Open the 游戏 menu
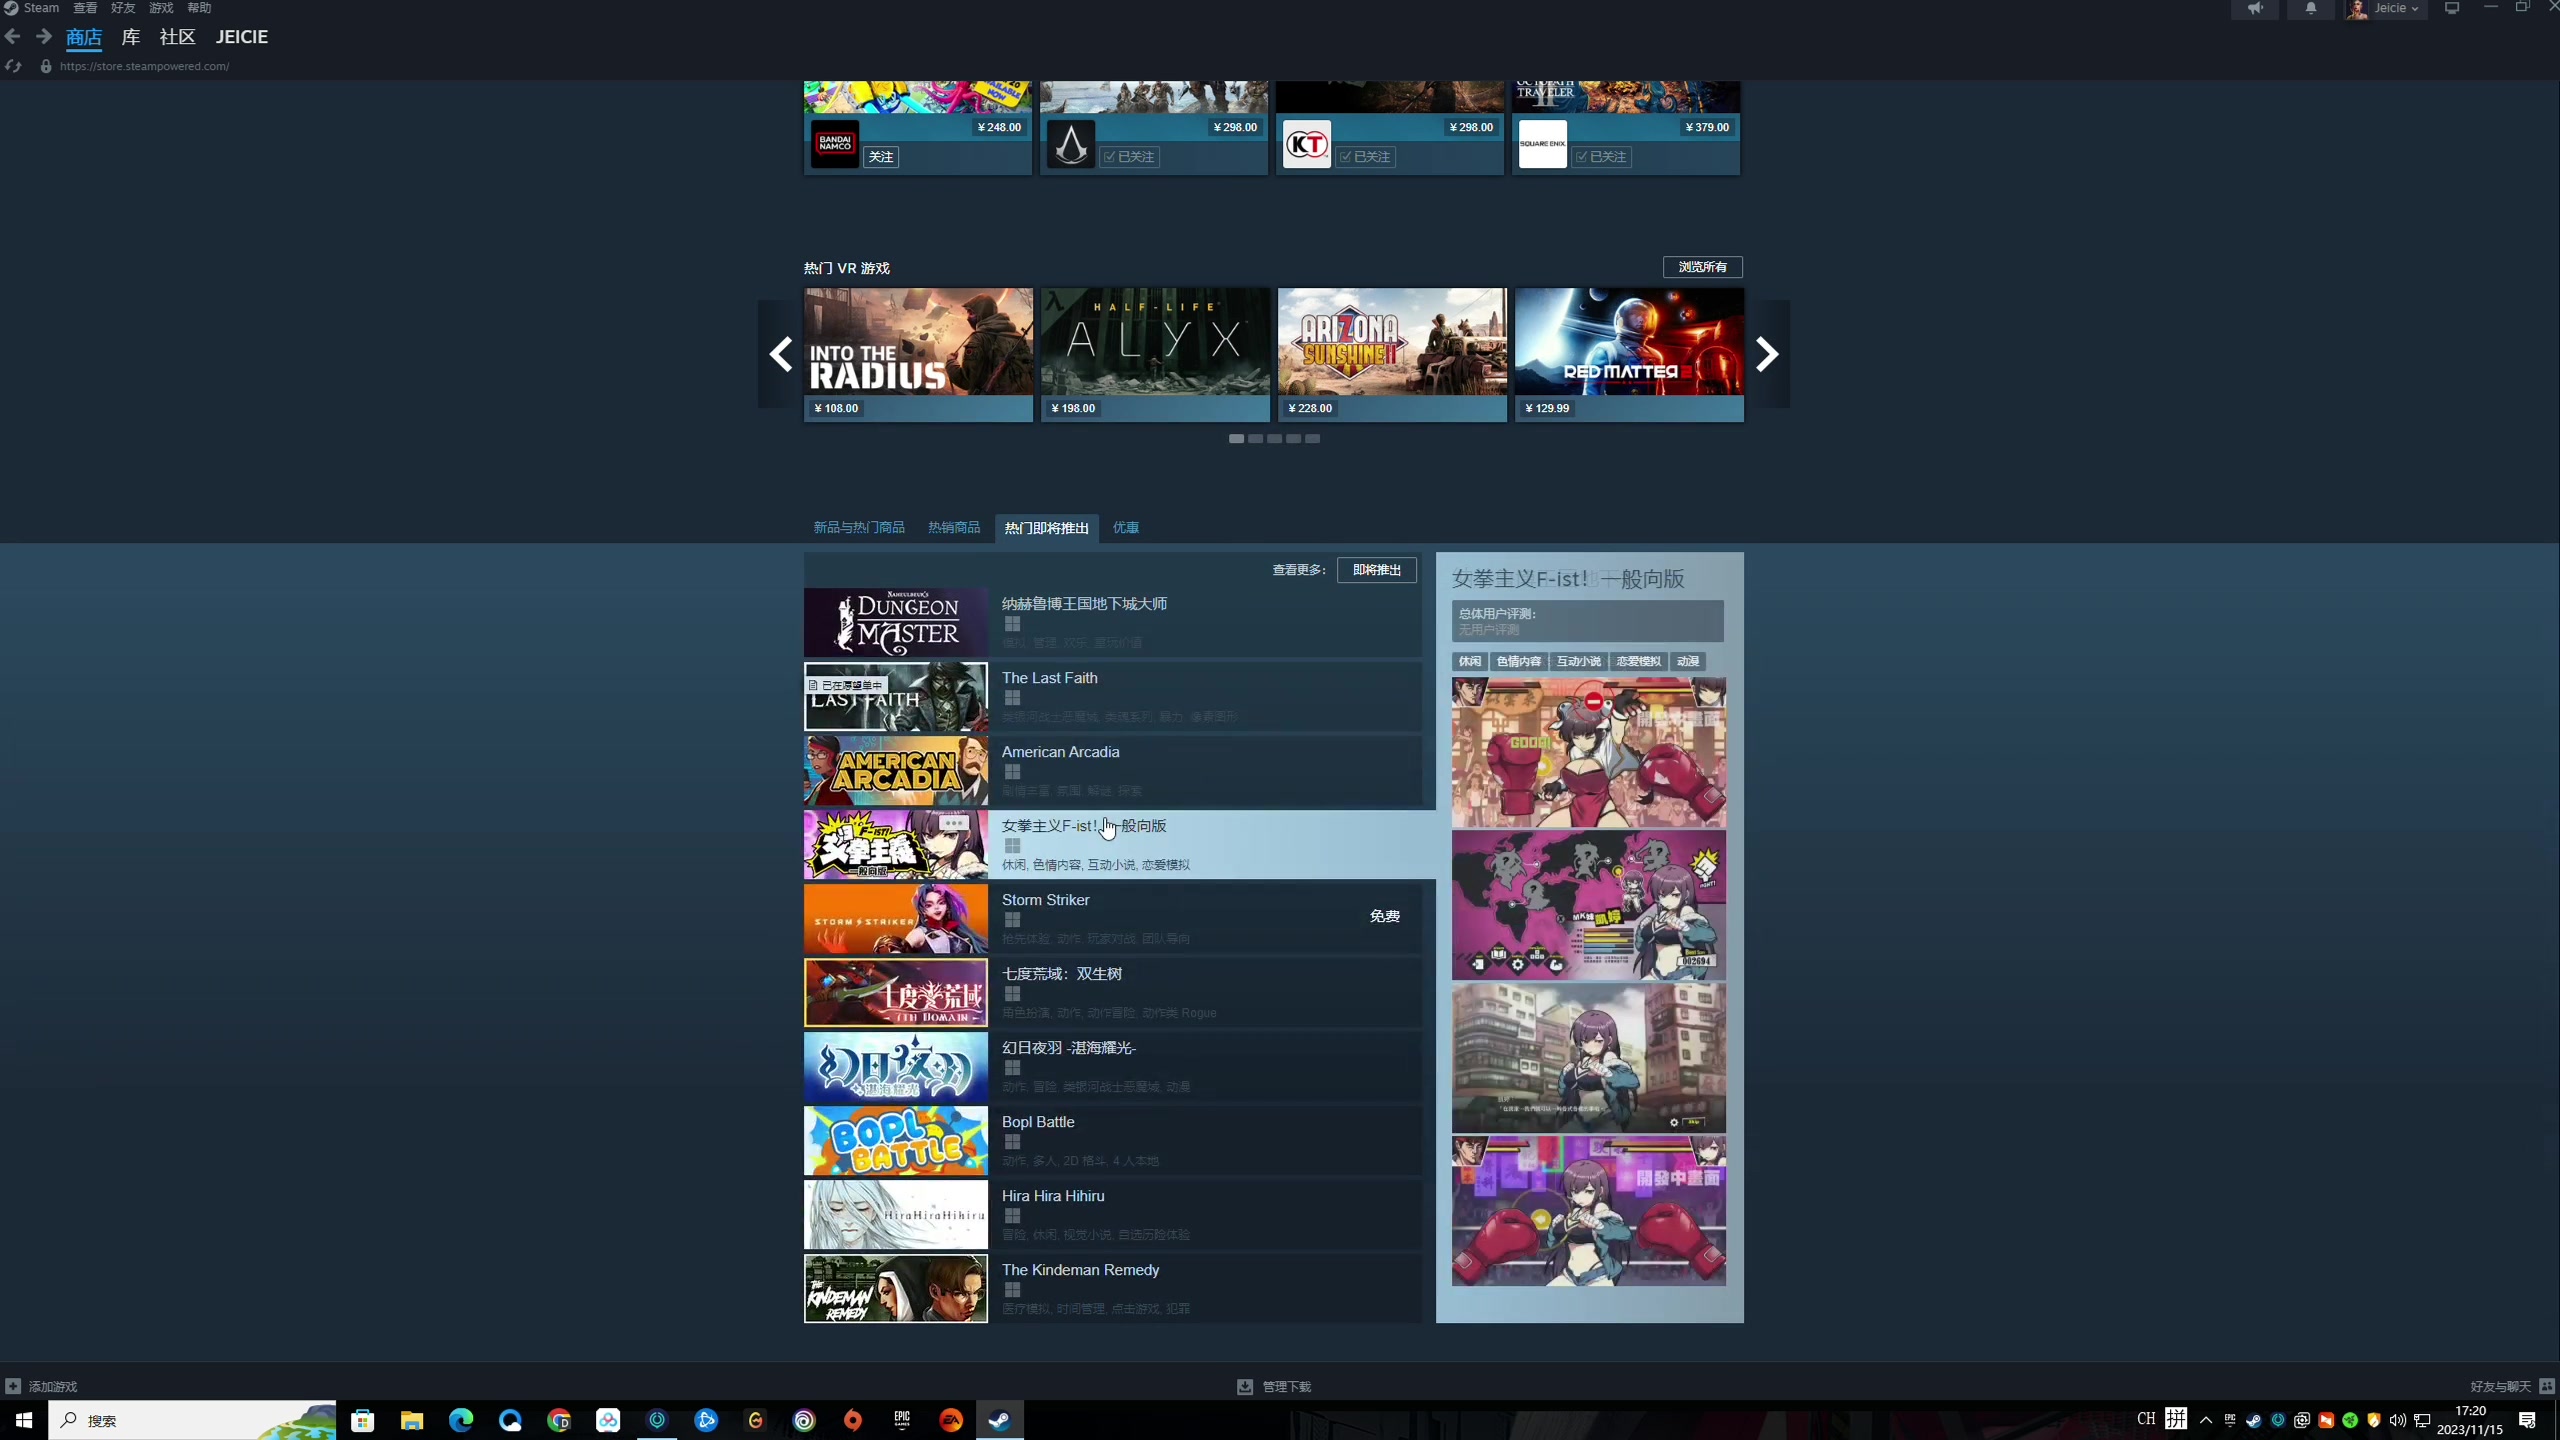This screenshot has width=2560, height=1440. tap(161, 8)
